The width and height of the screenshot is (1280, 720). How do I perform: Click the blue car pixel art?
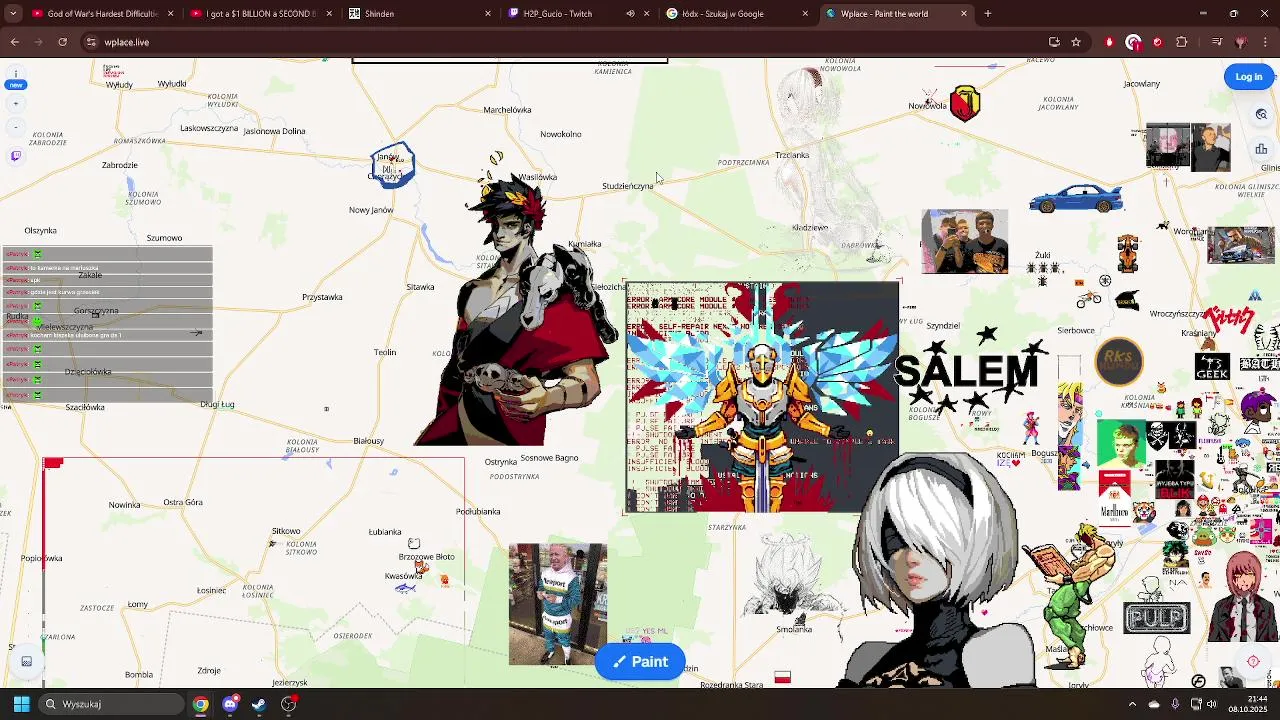1076,198
